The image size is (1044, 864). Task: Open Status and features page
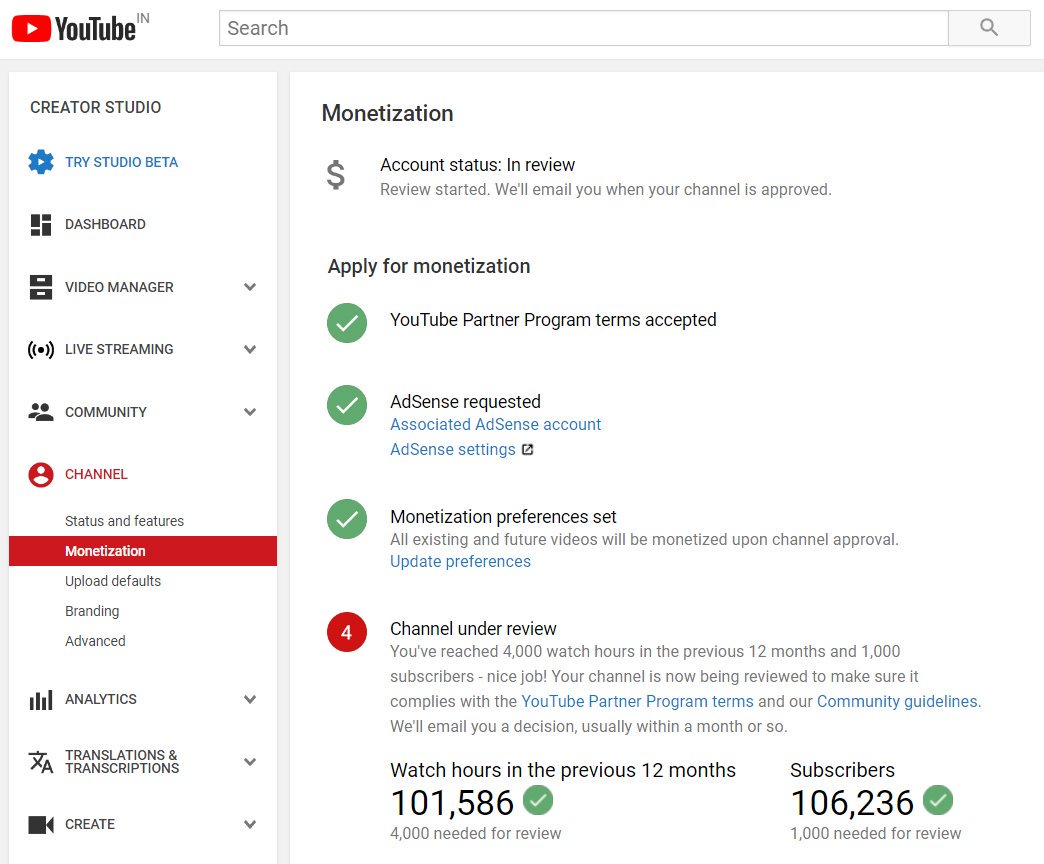125,521
